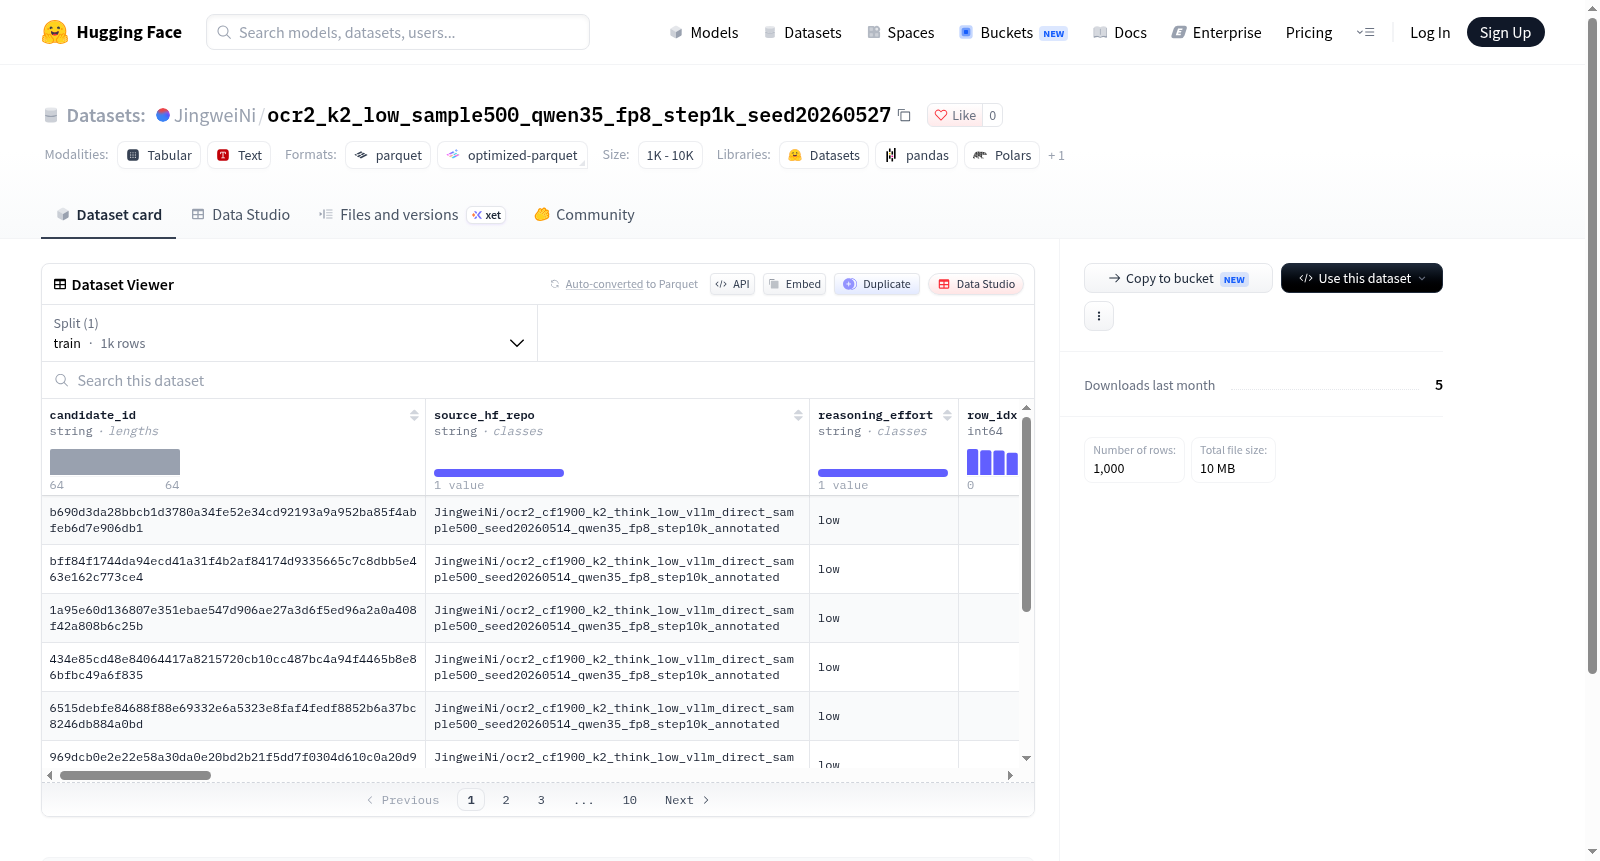
Task: Select the 1K - 10K size tag
Action: click(x=670, y=155)
